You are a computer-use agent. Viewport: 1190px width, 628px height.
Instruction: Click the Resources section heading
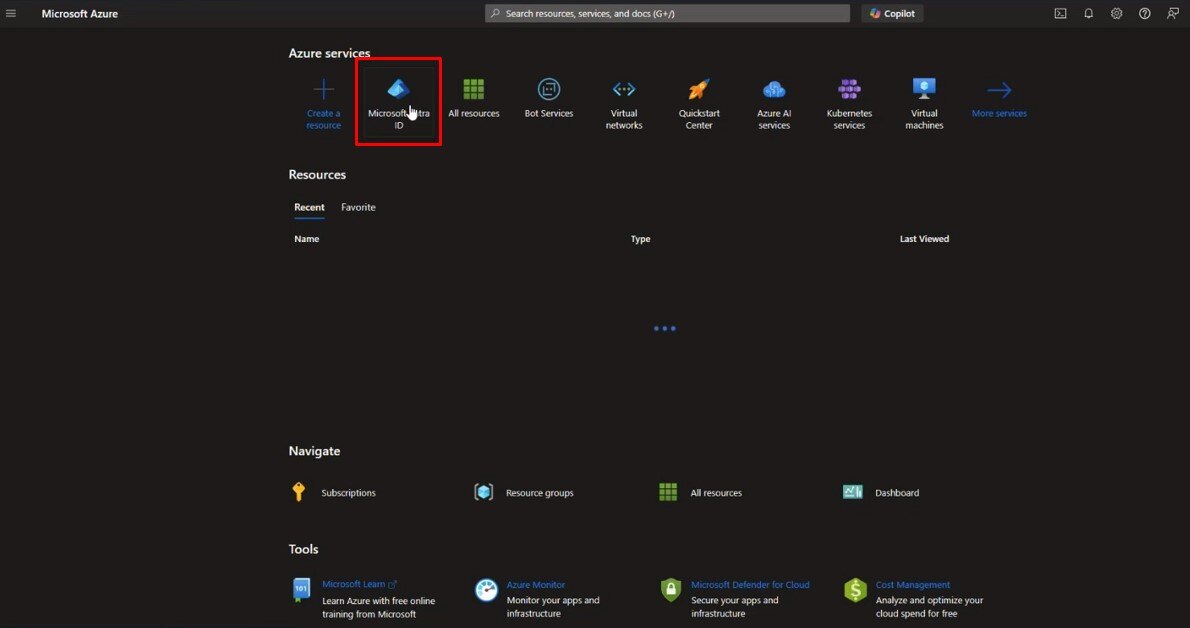pyautogui.click(x=317, y=175)
